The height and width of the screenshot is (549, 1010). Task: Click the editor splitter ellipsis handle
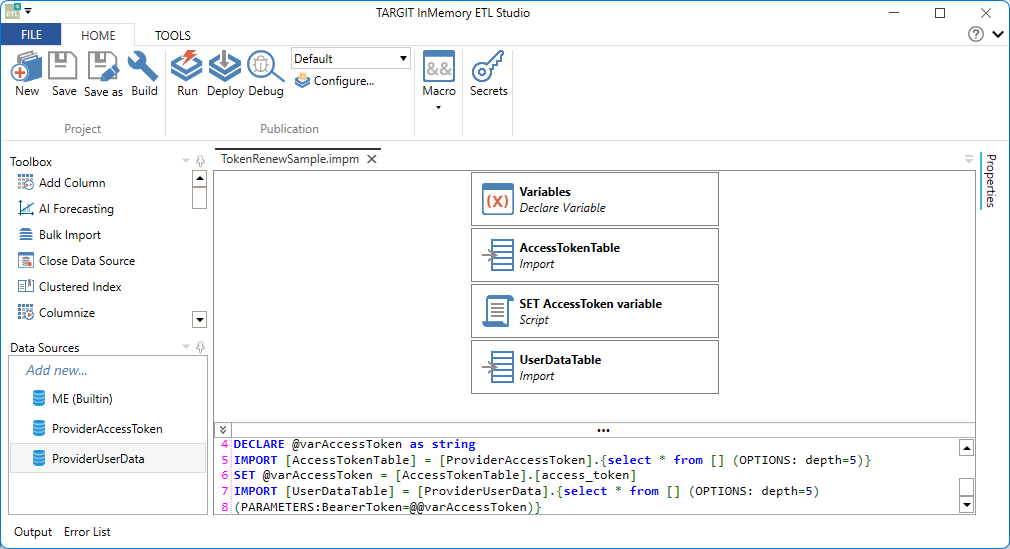pos(603,430)
